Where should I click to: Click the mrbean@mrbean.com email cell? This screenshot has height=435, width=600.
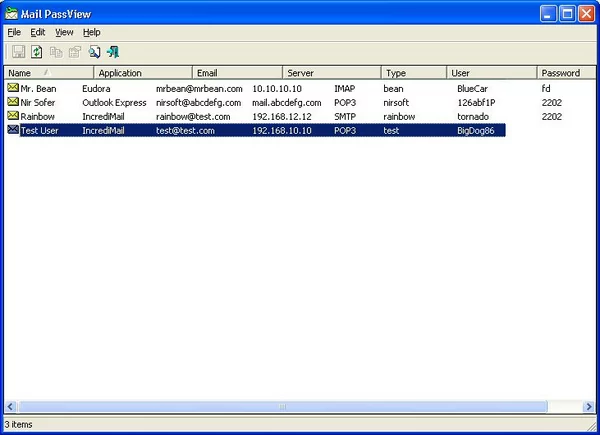[x=199, y=89]
